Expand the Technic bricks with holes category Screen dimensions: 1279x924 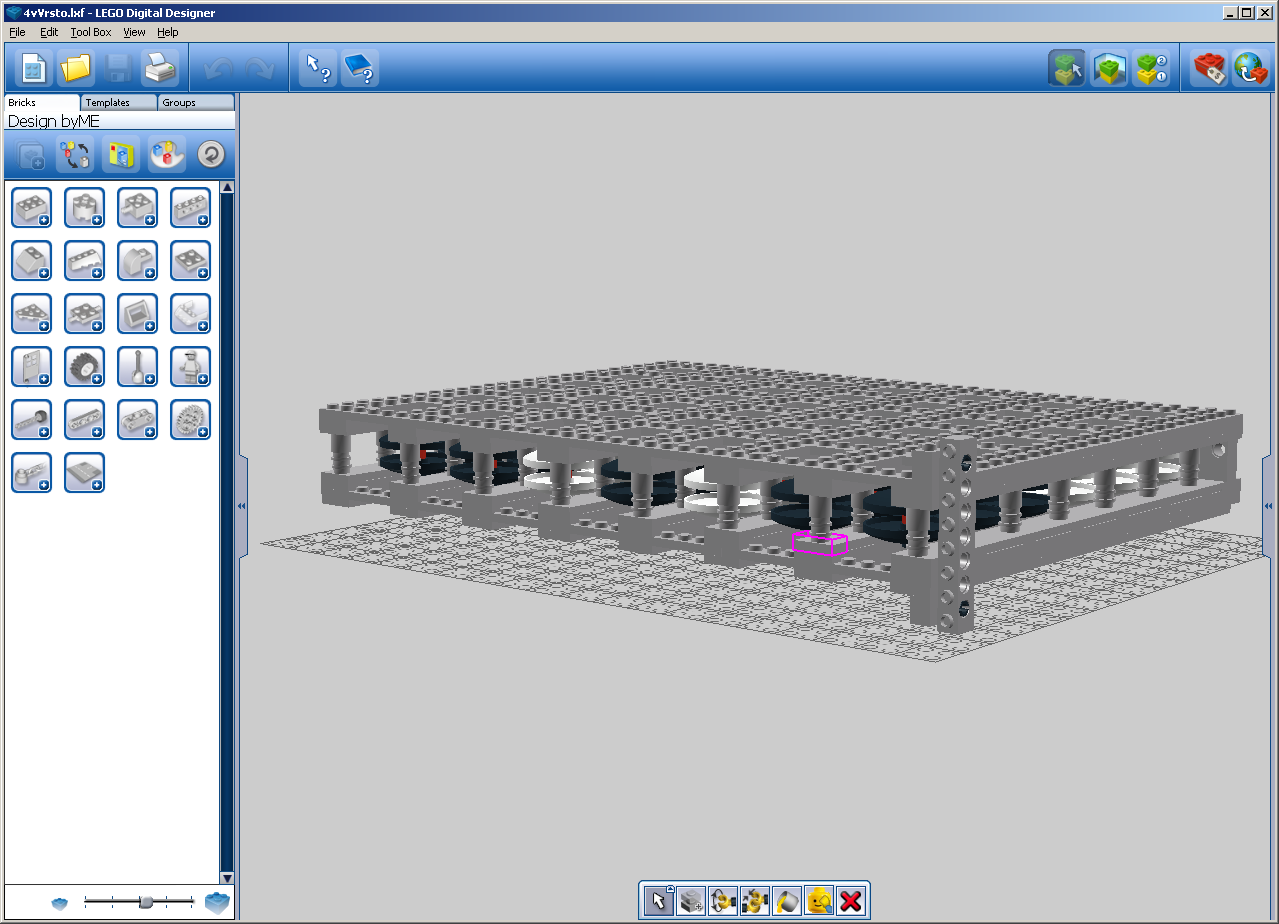191,208
